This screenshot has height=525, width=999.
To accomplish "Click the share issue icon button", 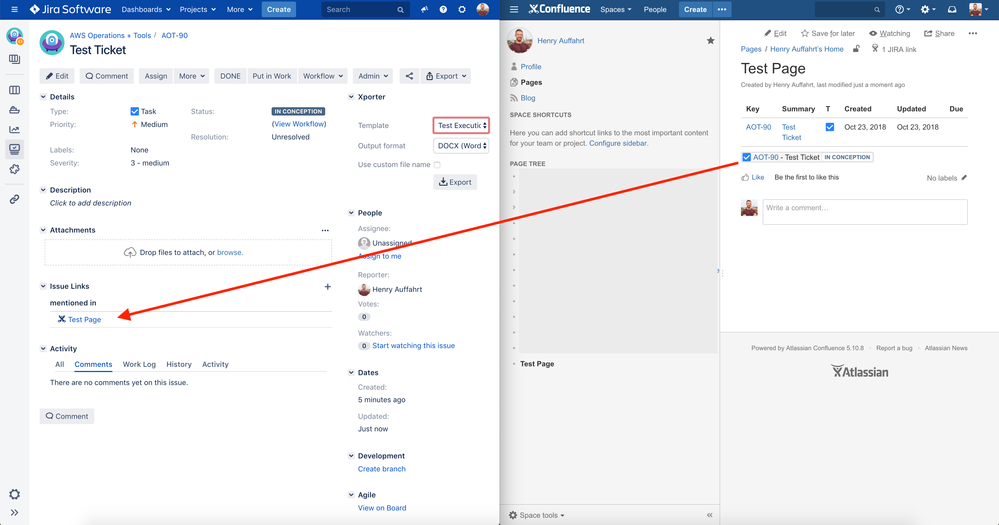I will pyautogui.click(x=409, y=76).
